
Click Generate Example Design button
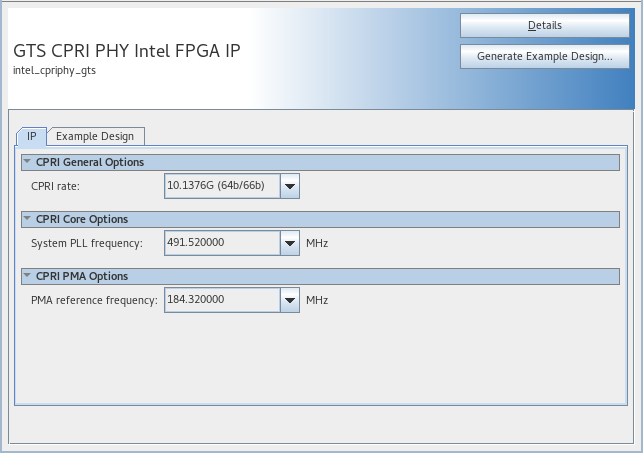pos(545,56)
